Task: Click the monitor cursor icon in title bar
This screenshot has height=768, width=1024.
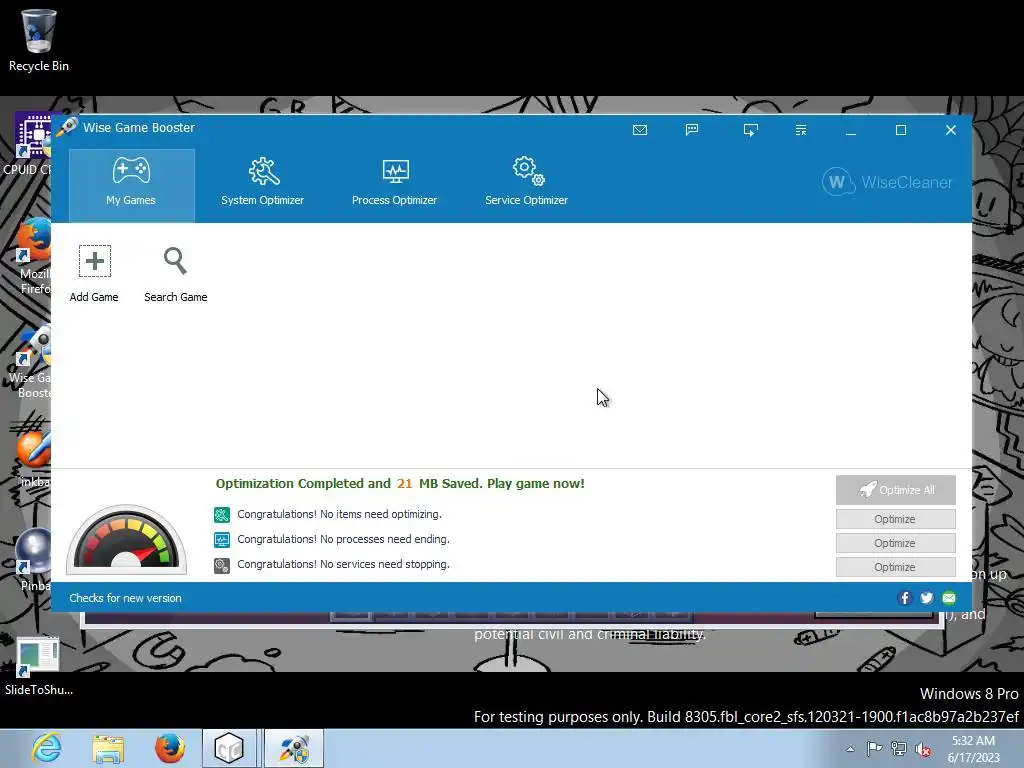Action: [750, 130]
